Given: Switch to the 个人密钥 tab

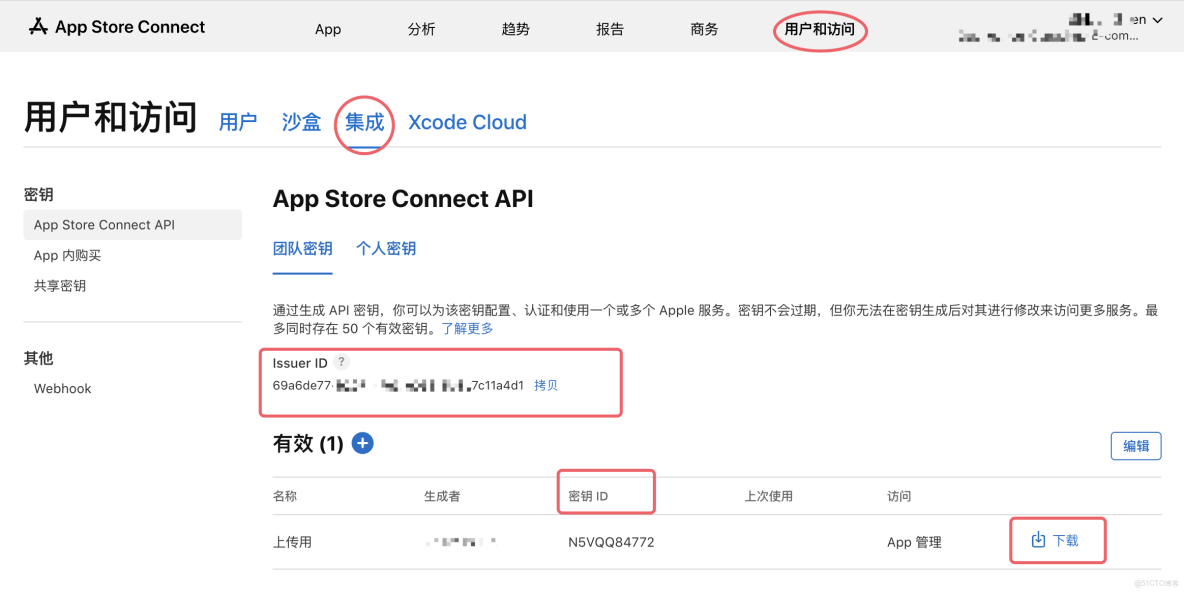Looking at the screenshot, I should click(x=386, y=248).
